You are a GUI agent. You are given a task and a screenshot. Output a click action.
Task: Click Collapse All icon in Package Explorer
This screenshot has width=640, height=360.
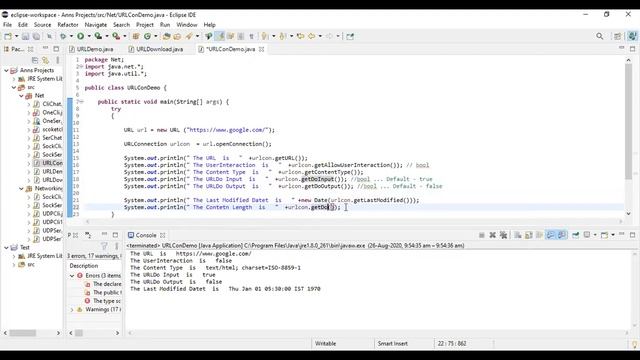[x=35, y=60]
